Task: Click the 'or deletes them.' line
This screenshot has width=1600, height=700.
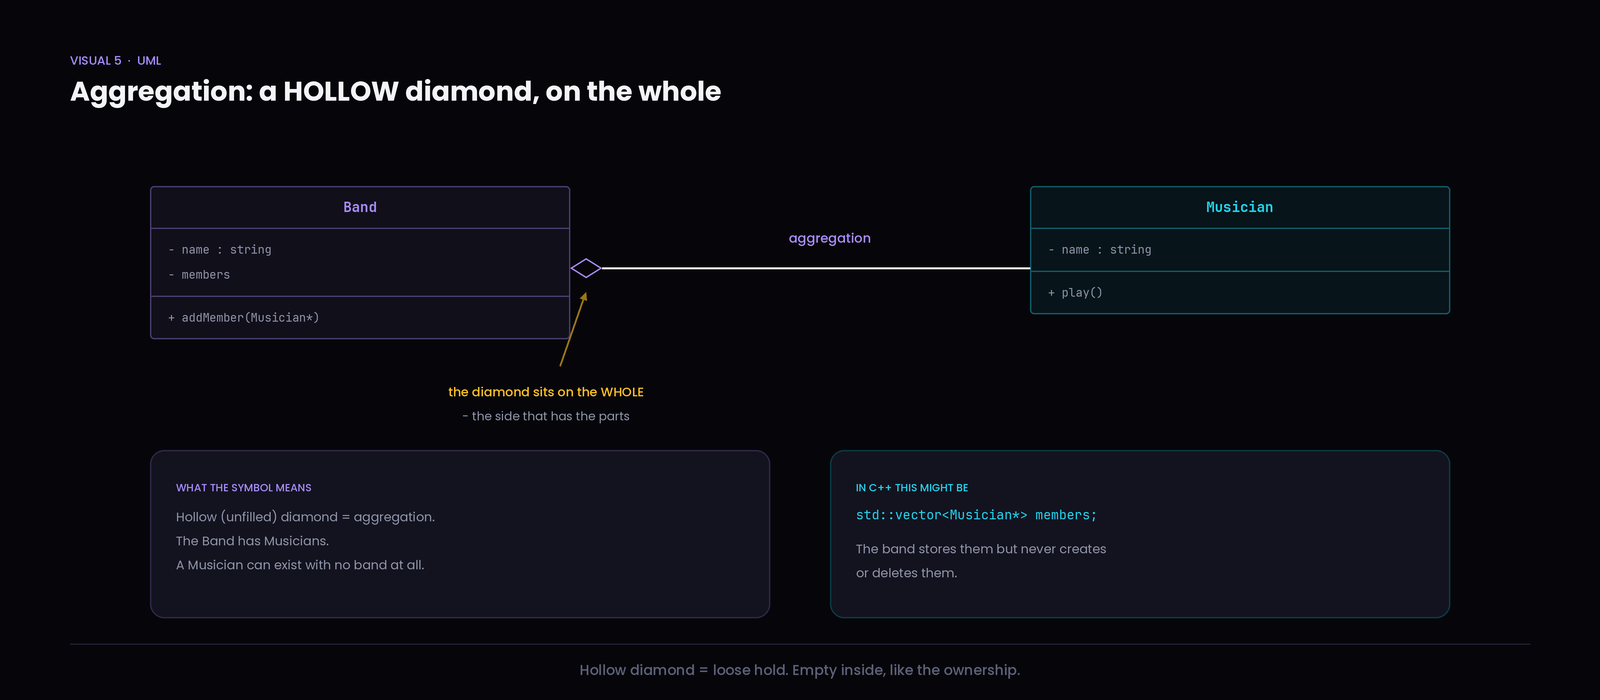Action: tap(906, 573)
